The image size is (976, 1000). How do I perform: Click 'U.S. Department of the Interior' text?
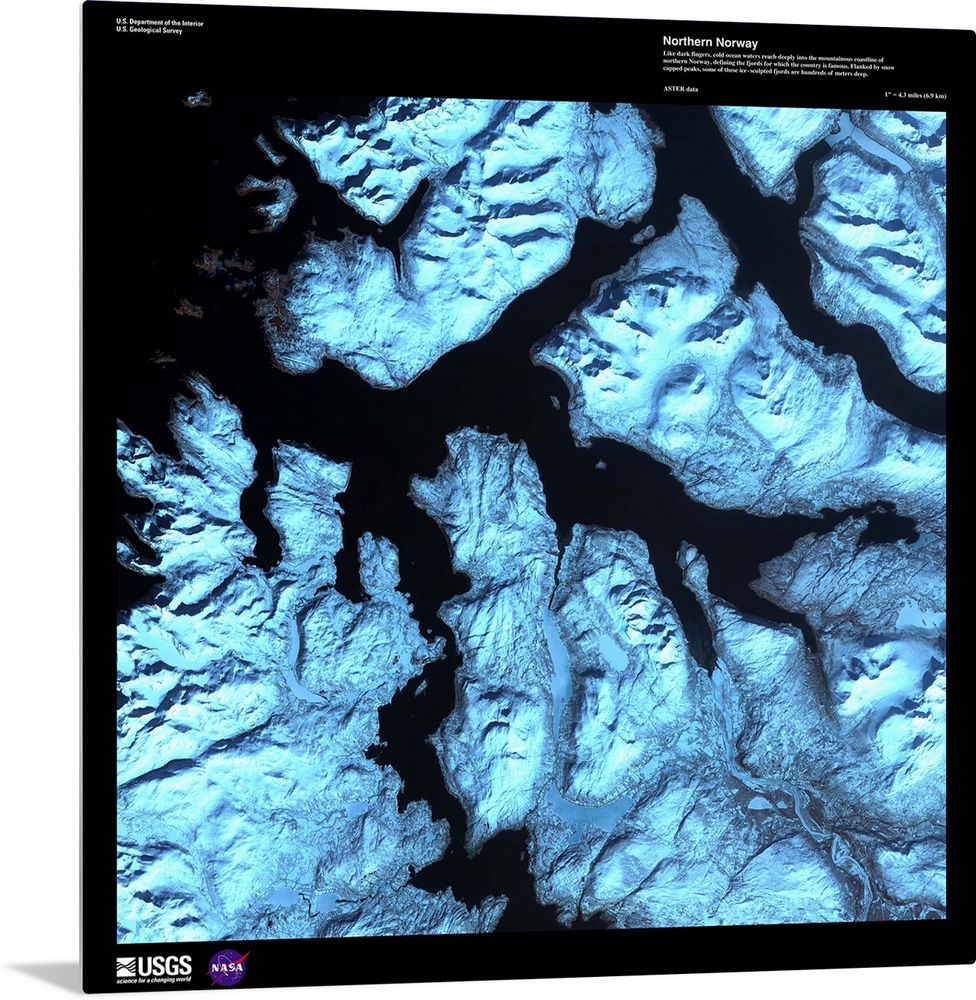coord(160,21)
